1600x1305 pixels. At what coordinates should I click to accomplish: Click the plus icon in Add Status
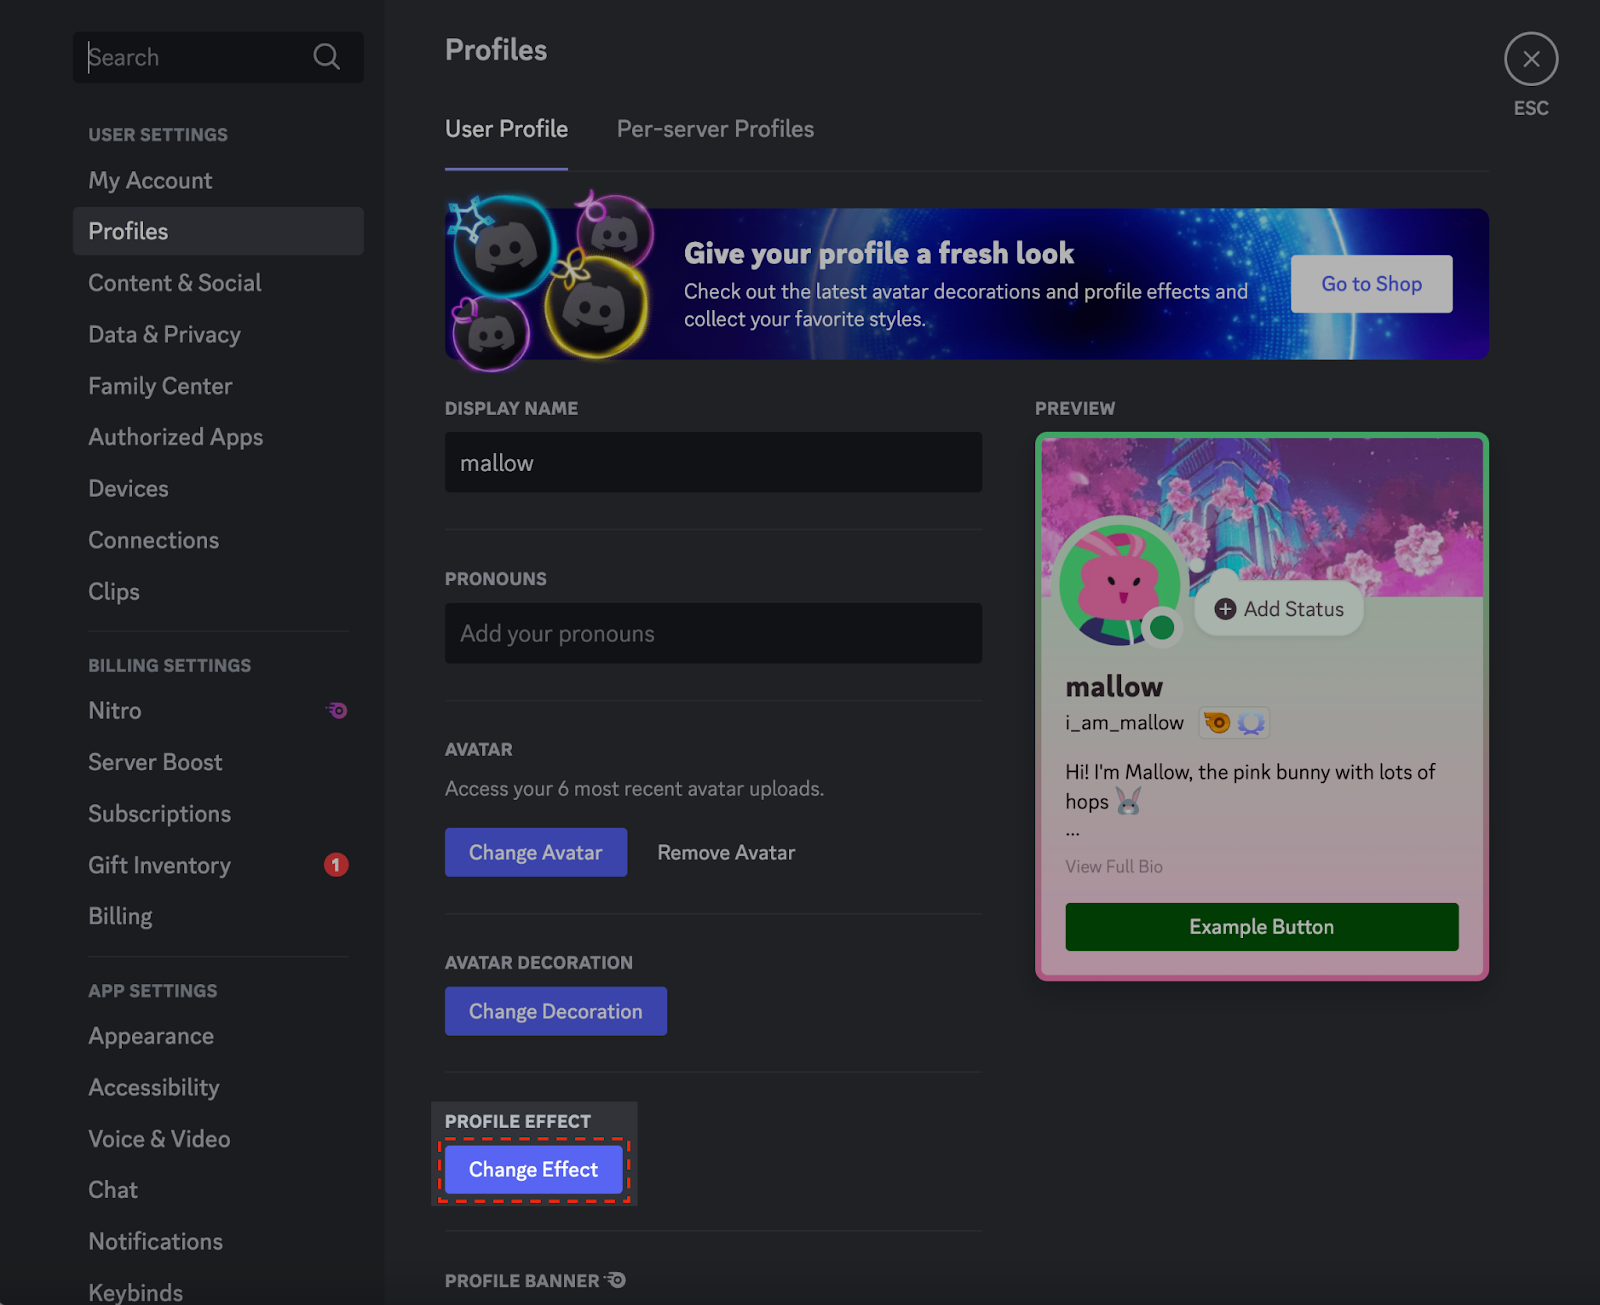click(x=1225, y=609)
